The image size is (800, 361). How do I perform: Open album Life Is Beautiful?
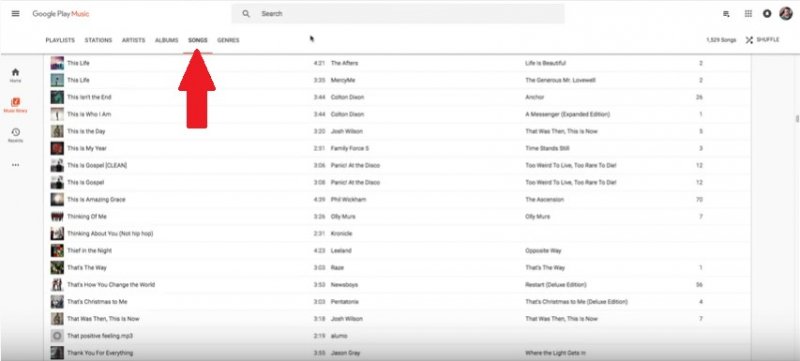[x=545, y=63]
